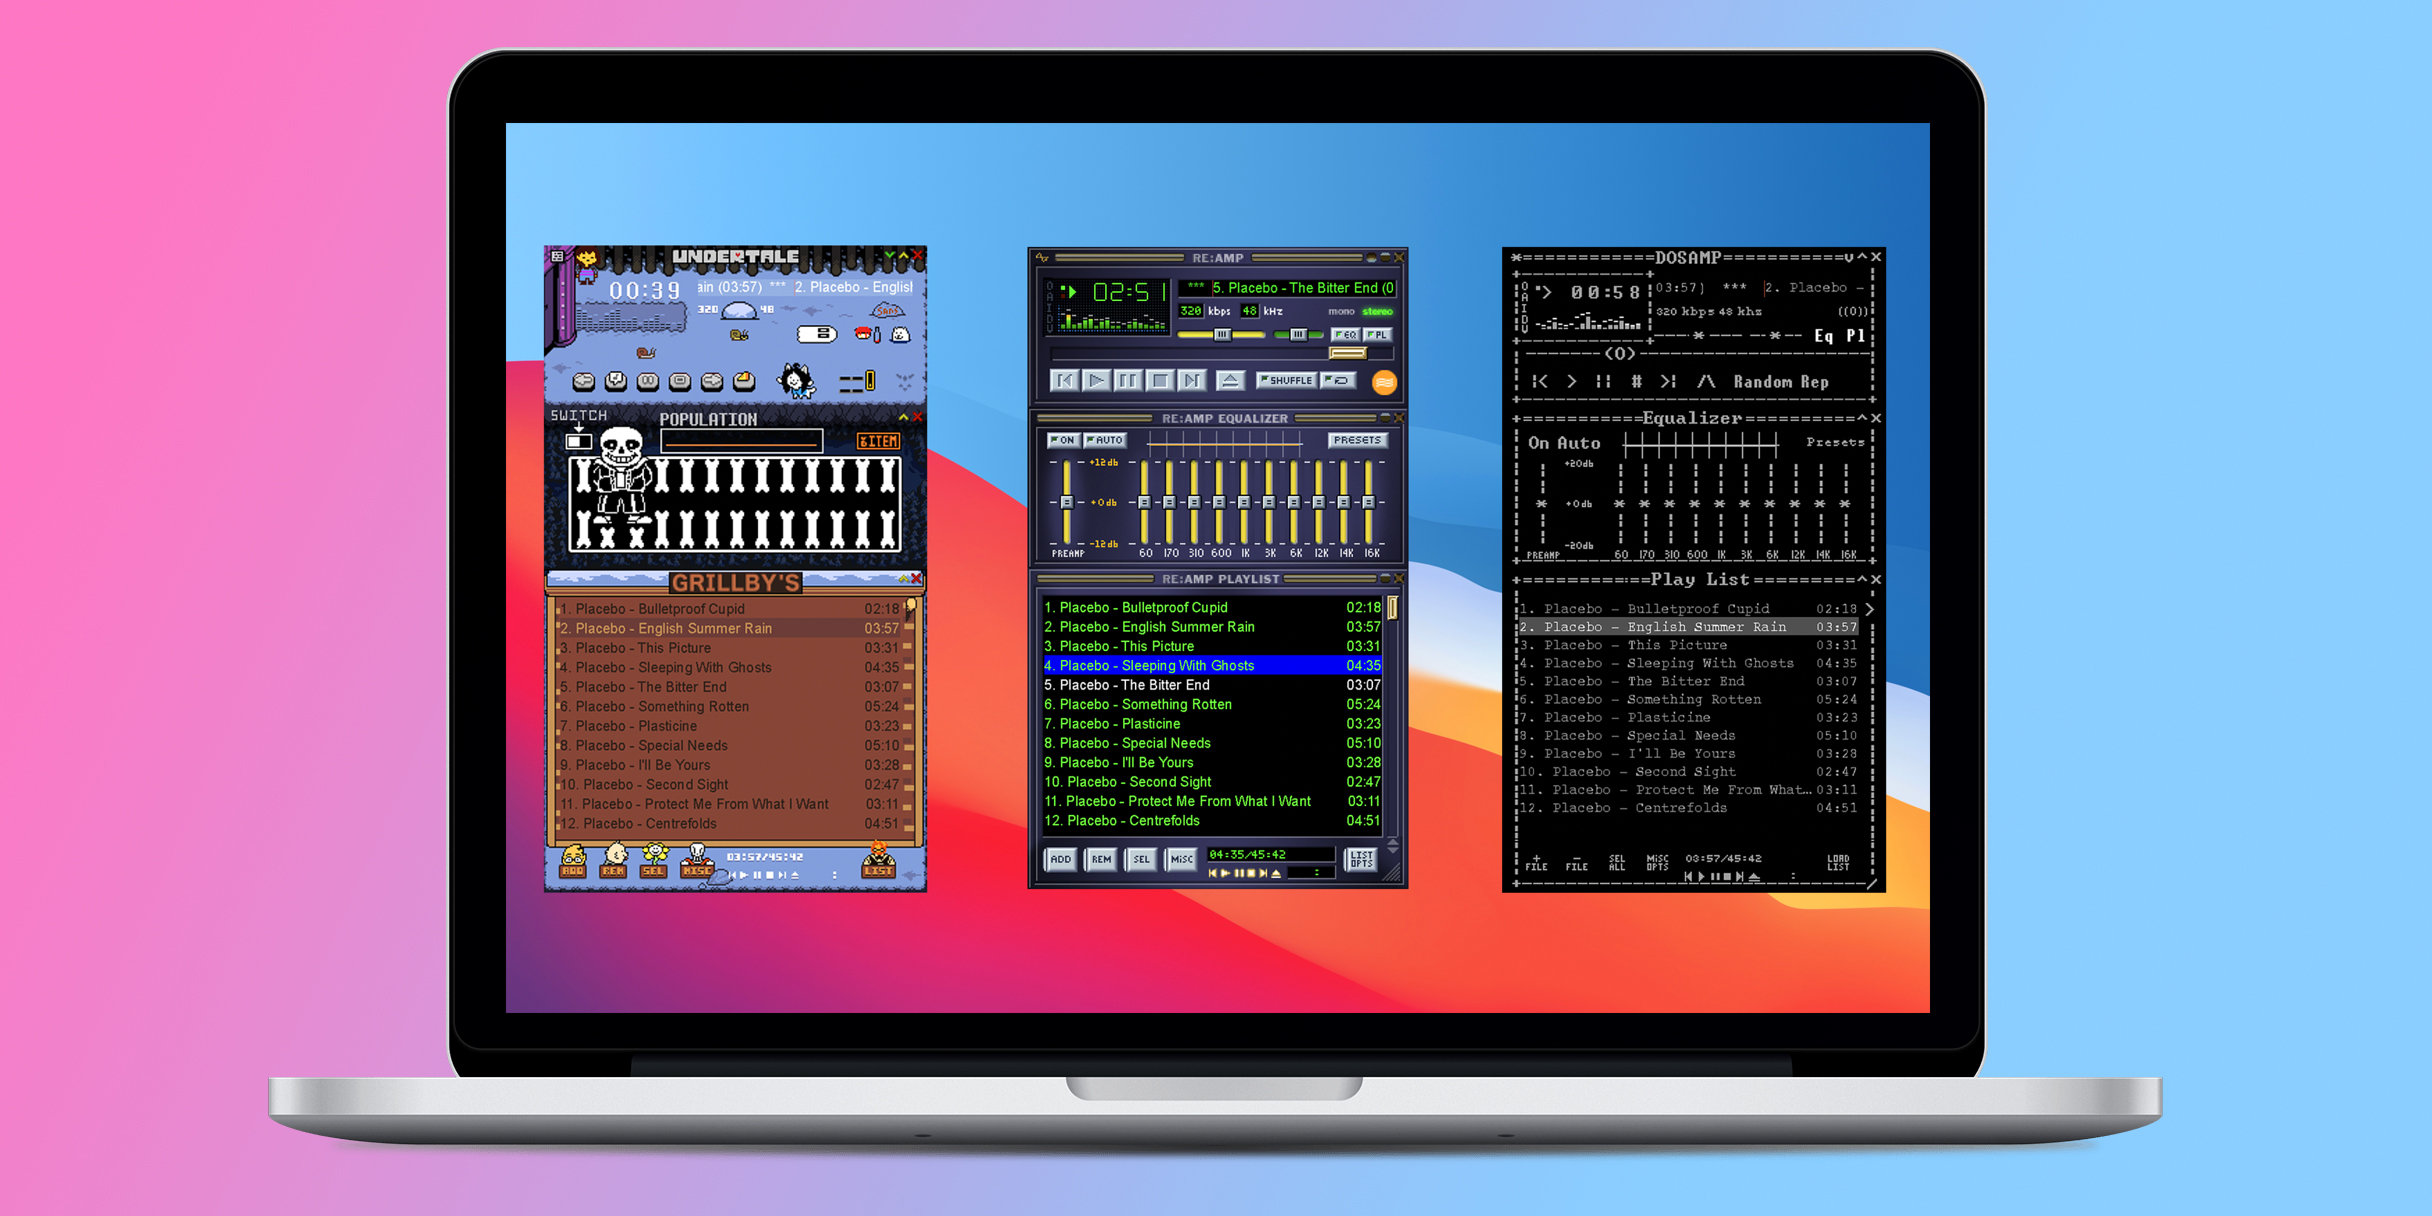The image size is (2432, 1216).
Task: Click the ketchup and hot dog icon in Undertale skin
Action: [x=867, y=335]
